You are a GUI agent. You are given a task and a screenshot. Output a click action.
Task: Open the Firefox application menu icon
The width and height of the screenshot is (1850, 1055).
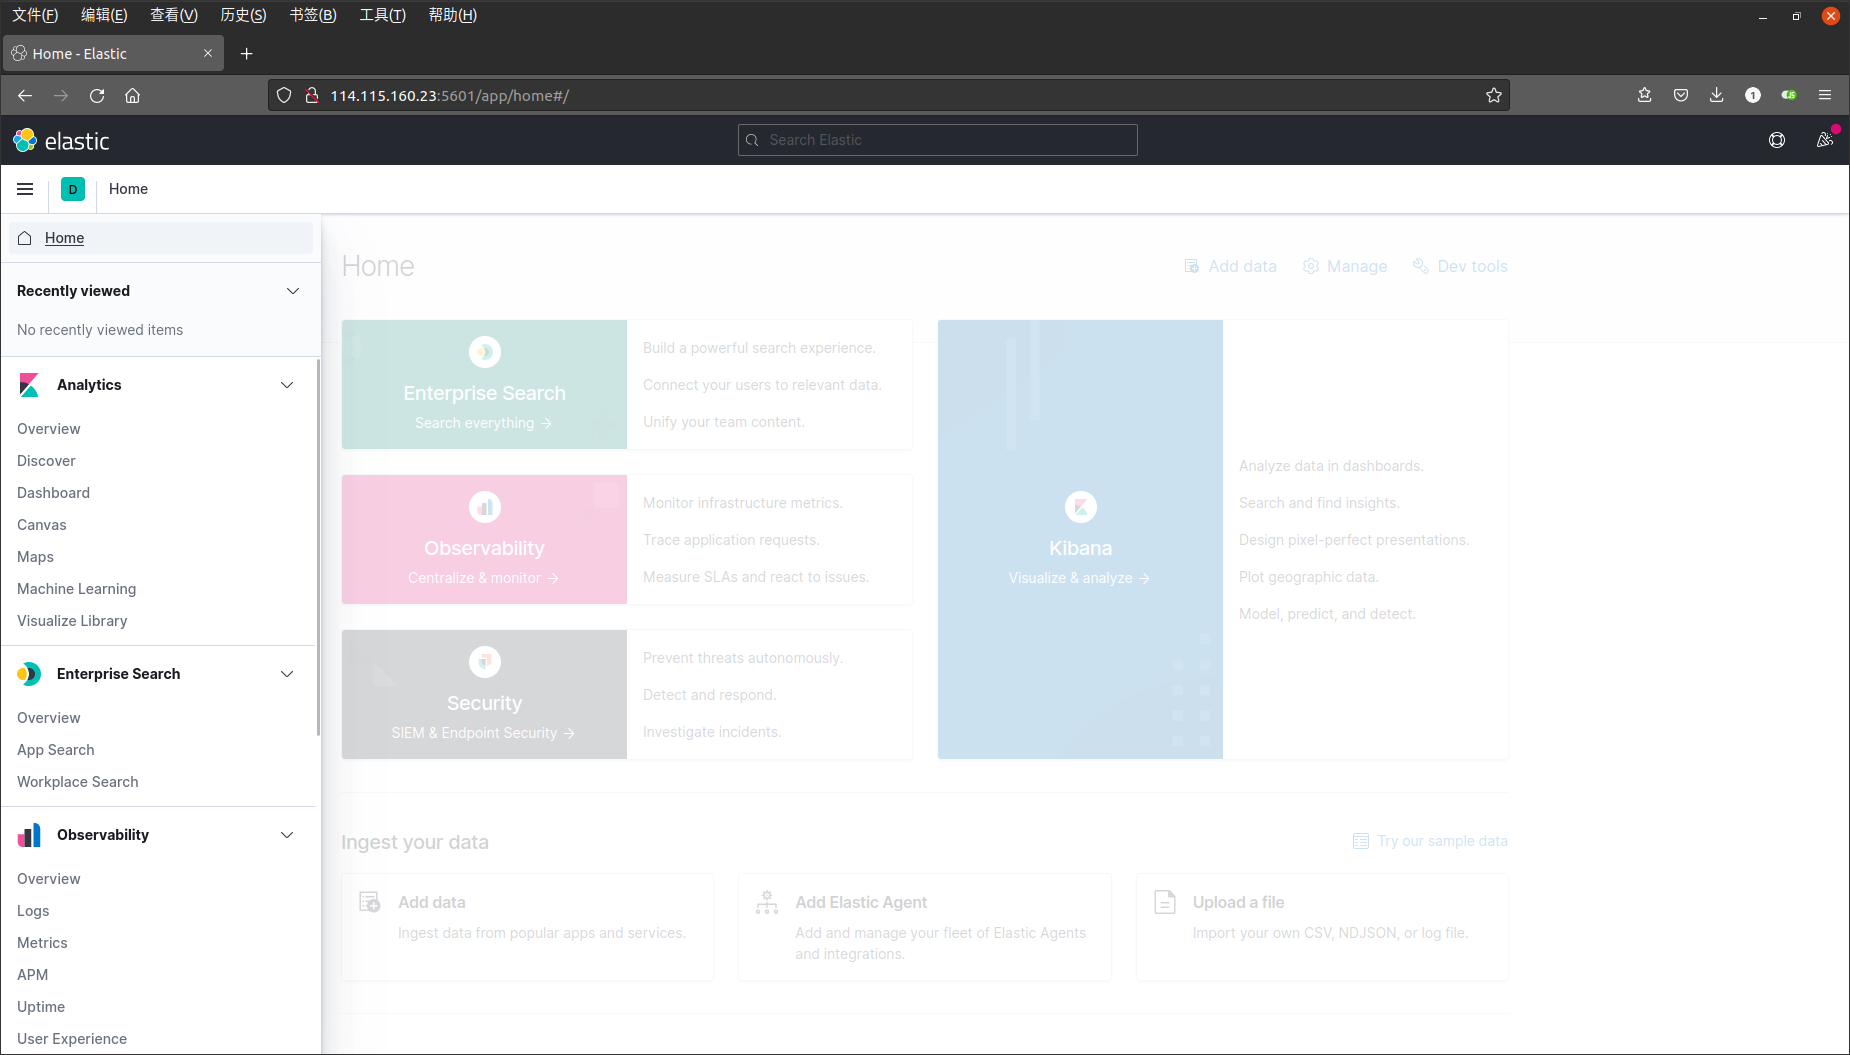pos(1825,95)
